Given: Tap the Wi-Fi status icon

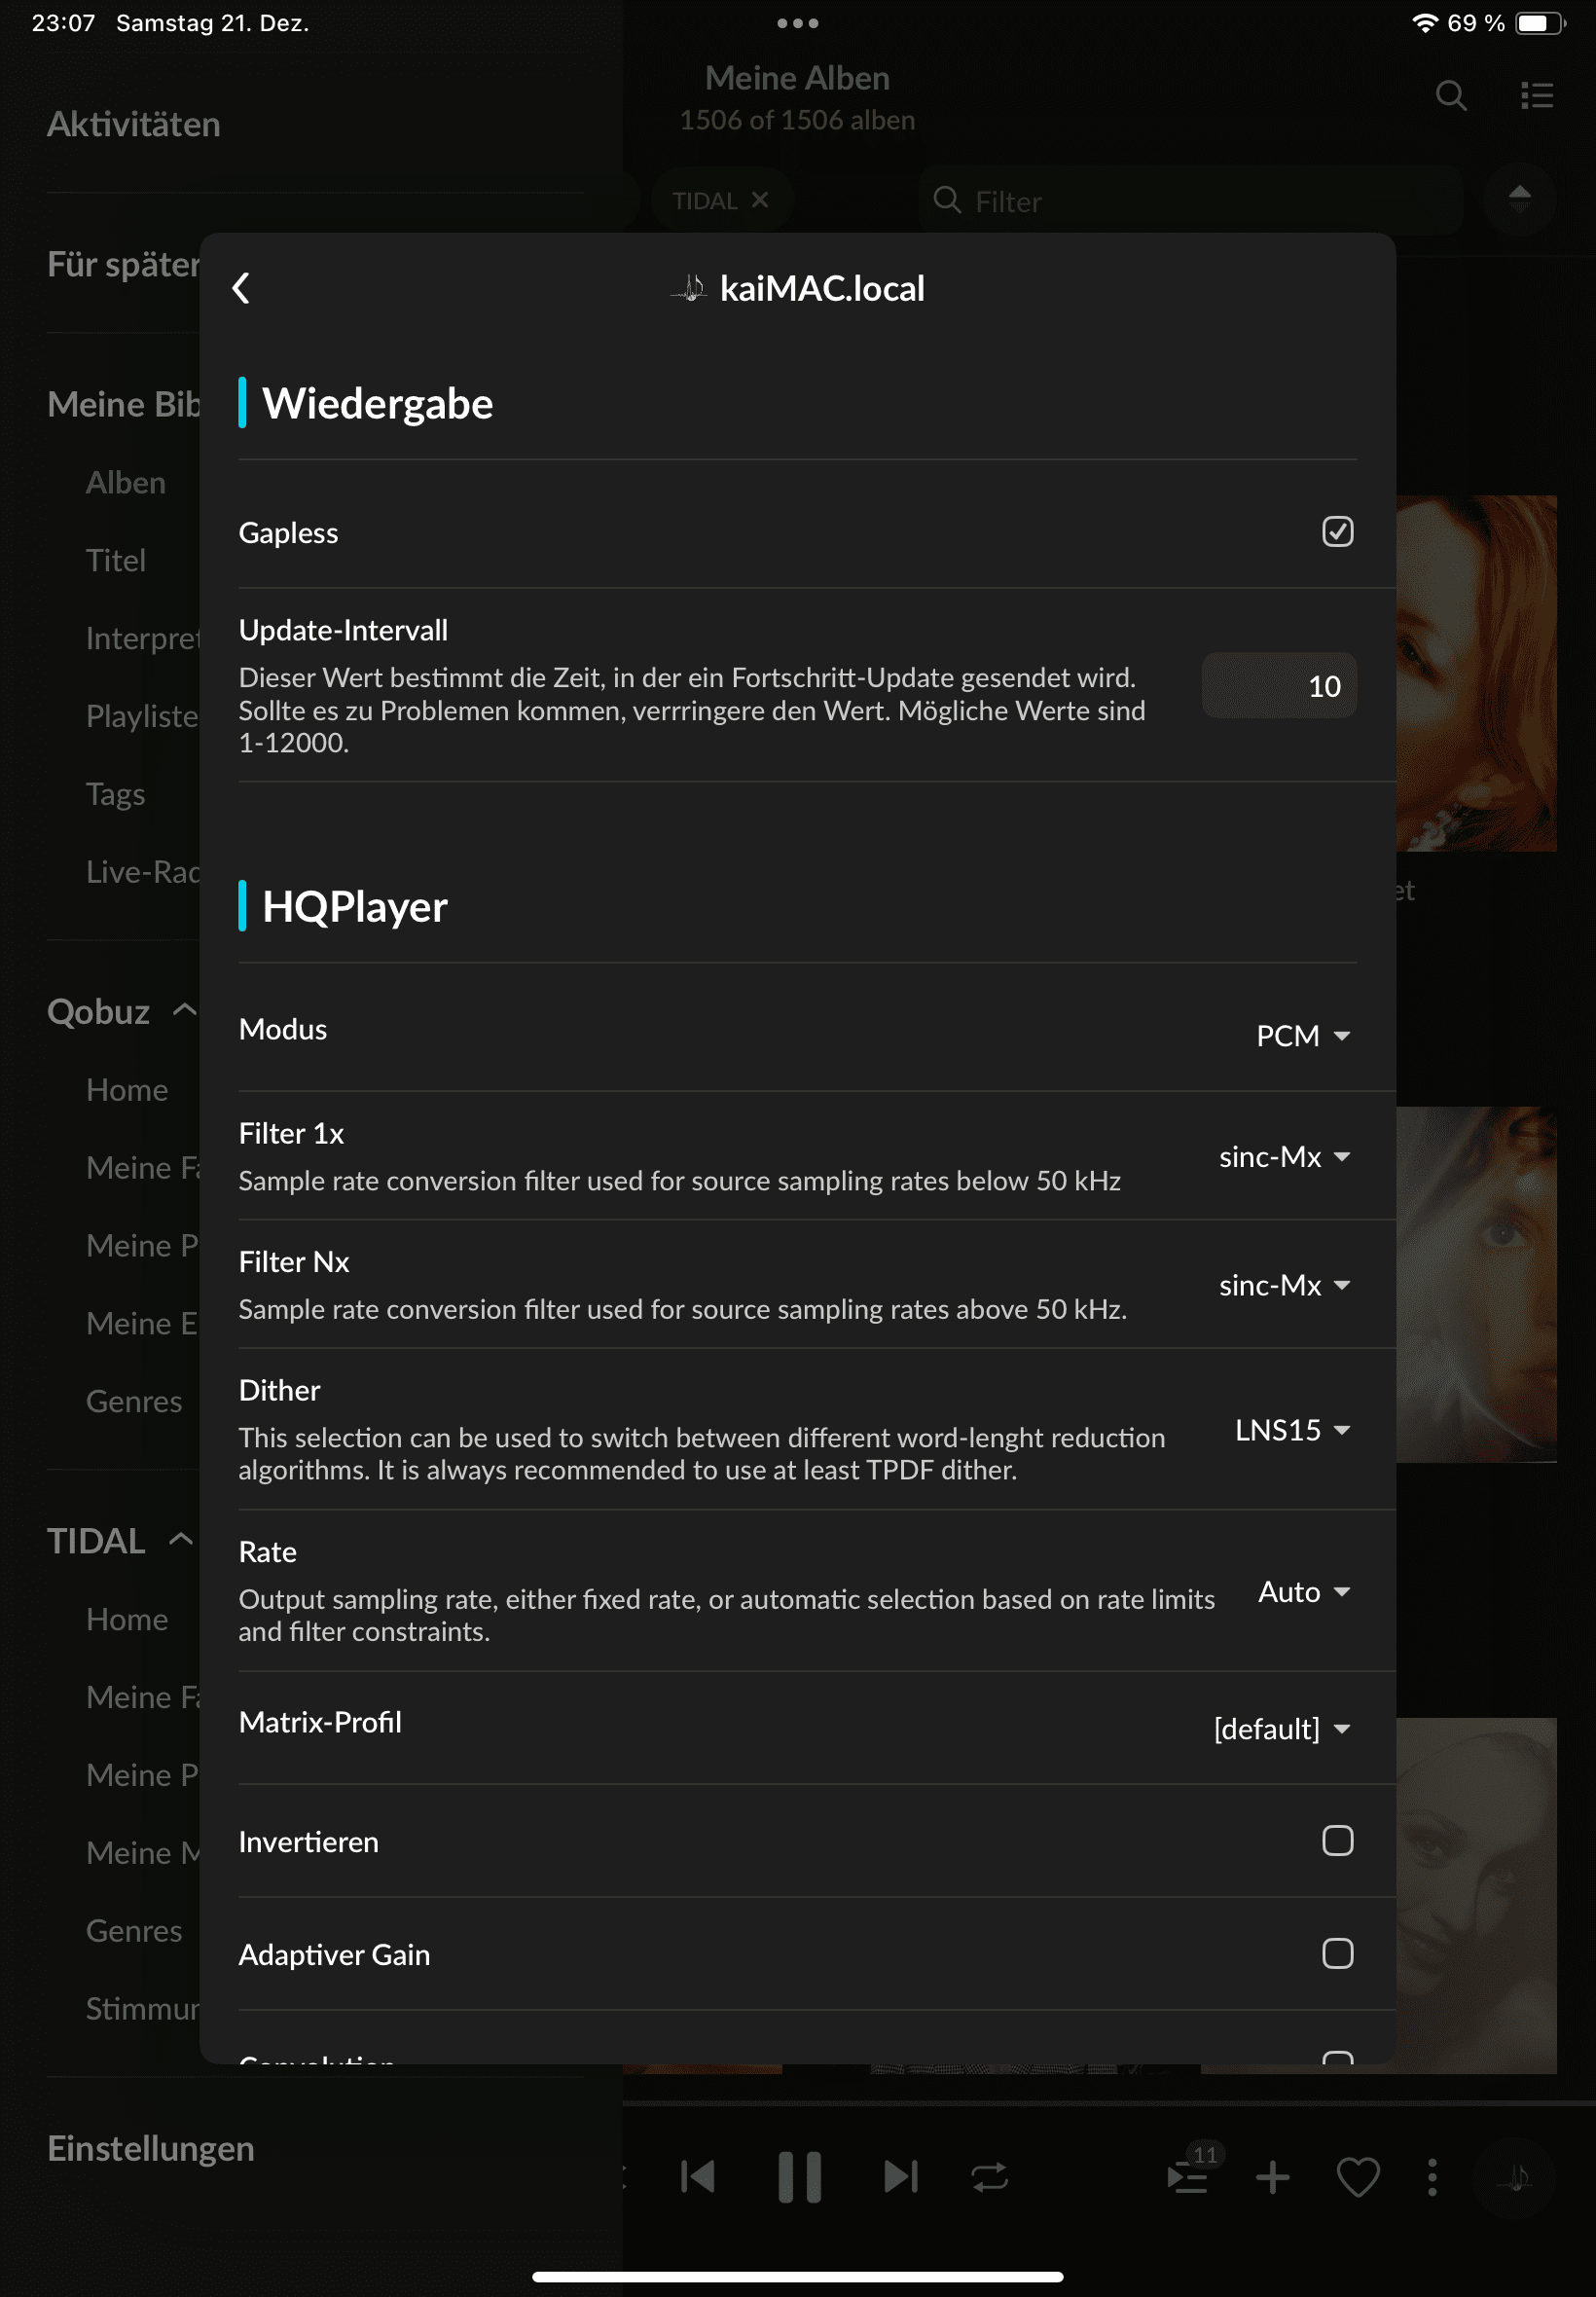Looking at the screenshot, I should (1424, 23).
